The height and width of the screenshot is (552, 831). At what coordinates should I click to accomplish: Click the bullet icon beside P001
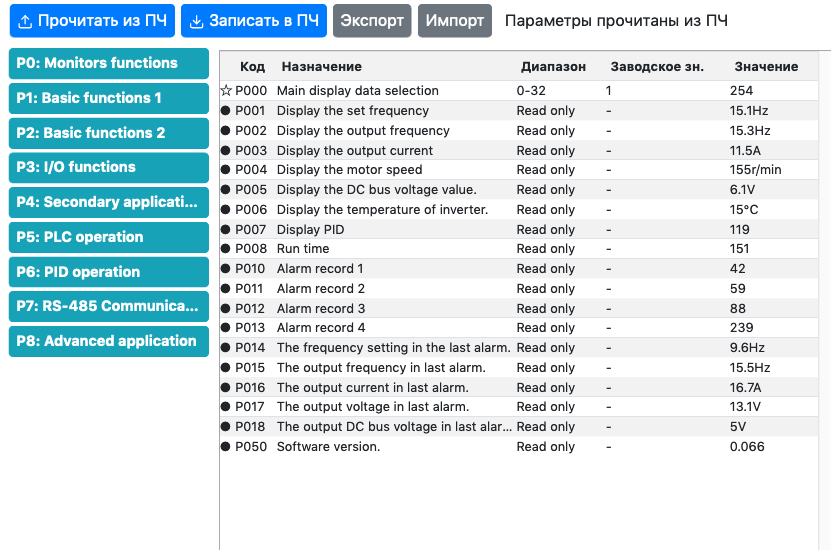pos(226,111)
